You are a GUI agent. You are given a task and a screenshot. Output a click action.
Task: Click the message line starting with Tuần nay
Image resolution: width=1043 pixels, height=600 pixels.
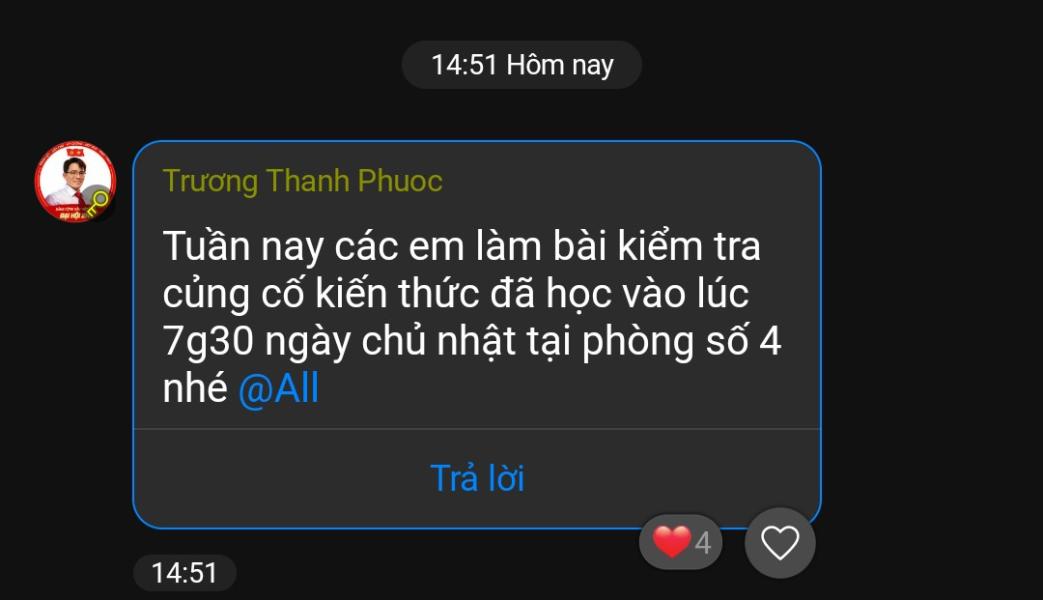pyautogui.click(x=462, y=246)
